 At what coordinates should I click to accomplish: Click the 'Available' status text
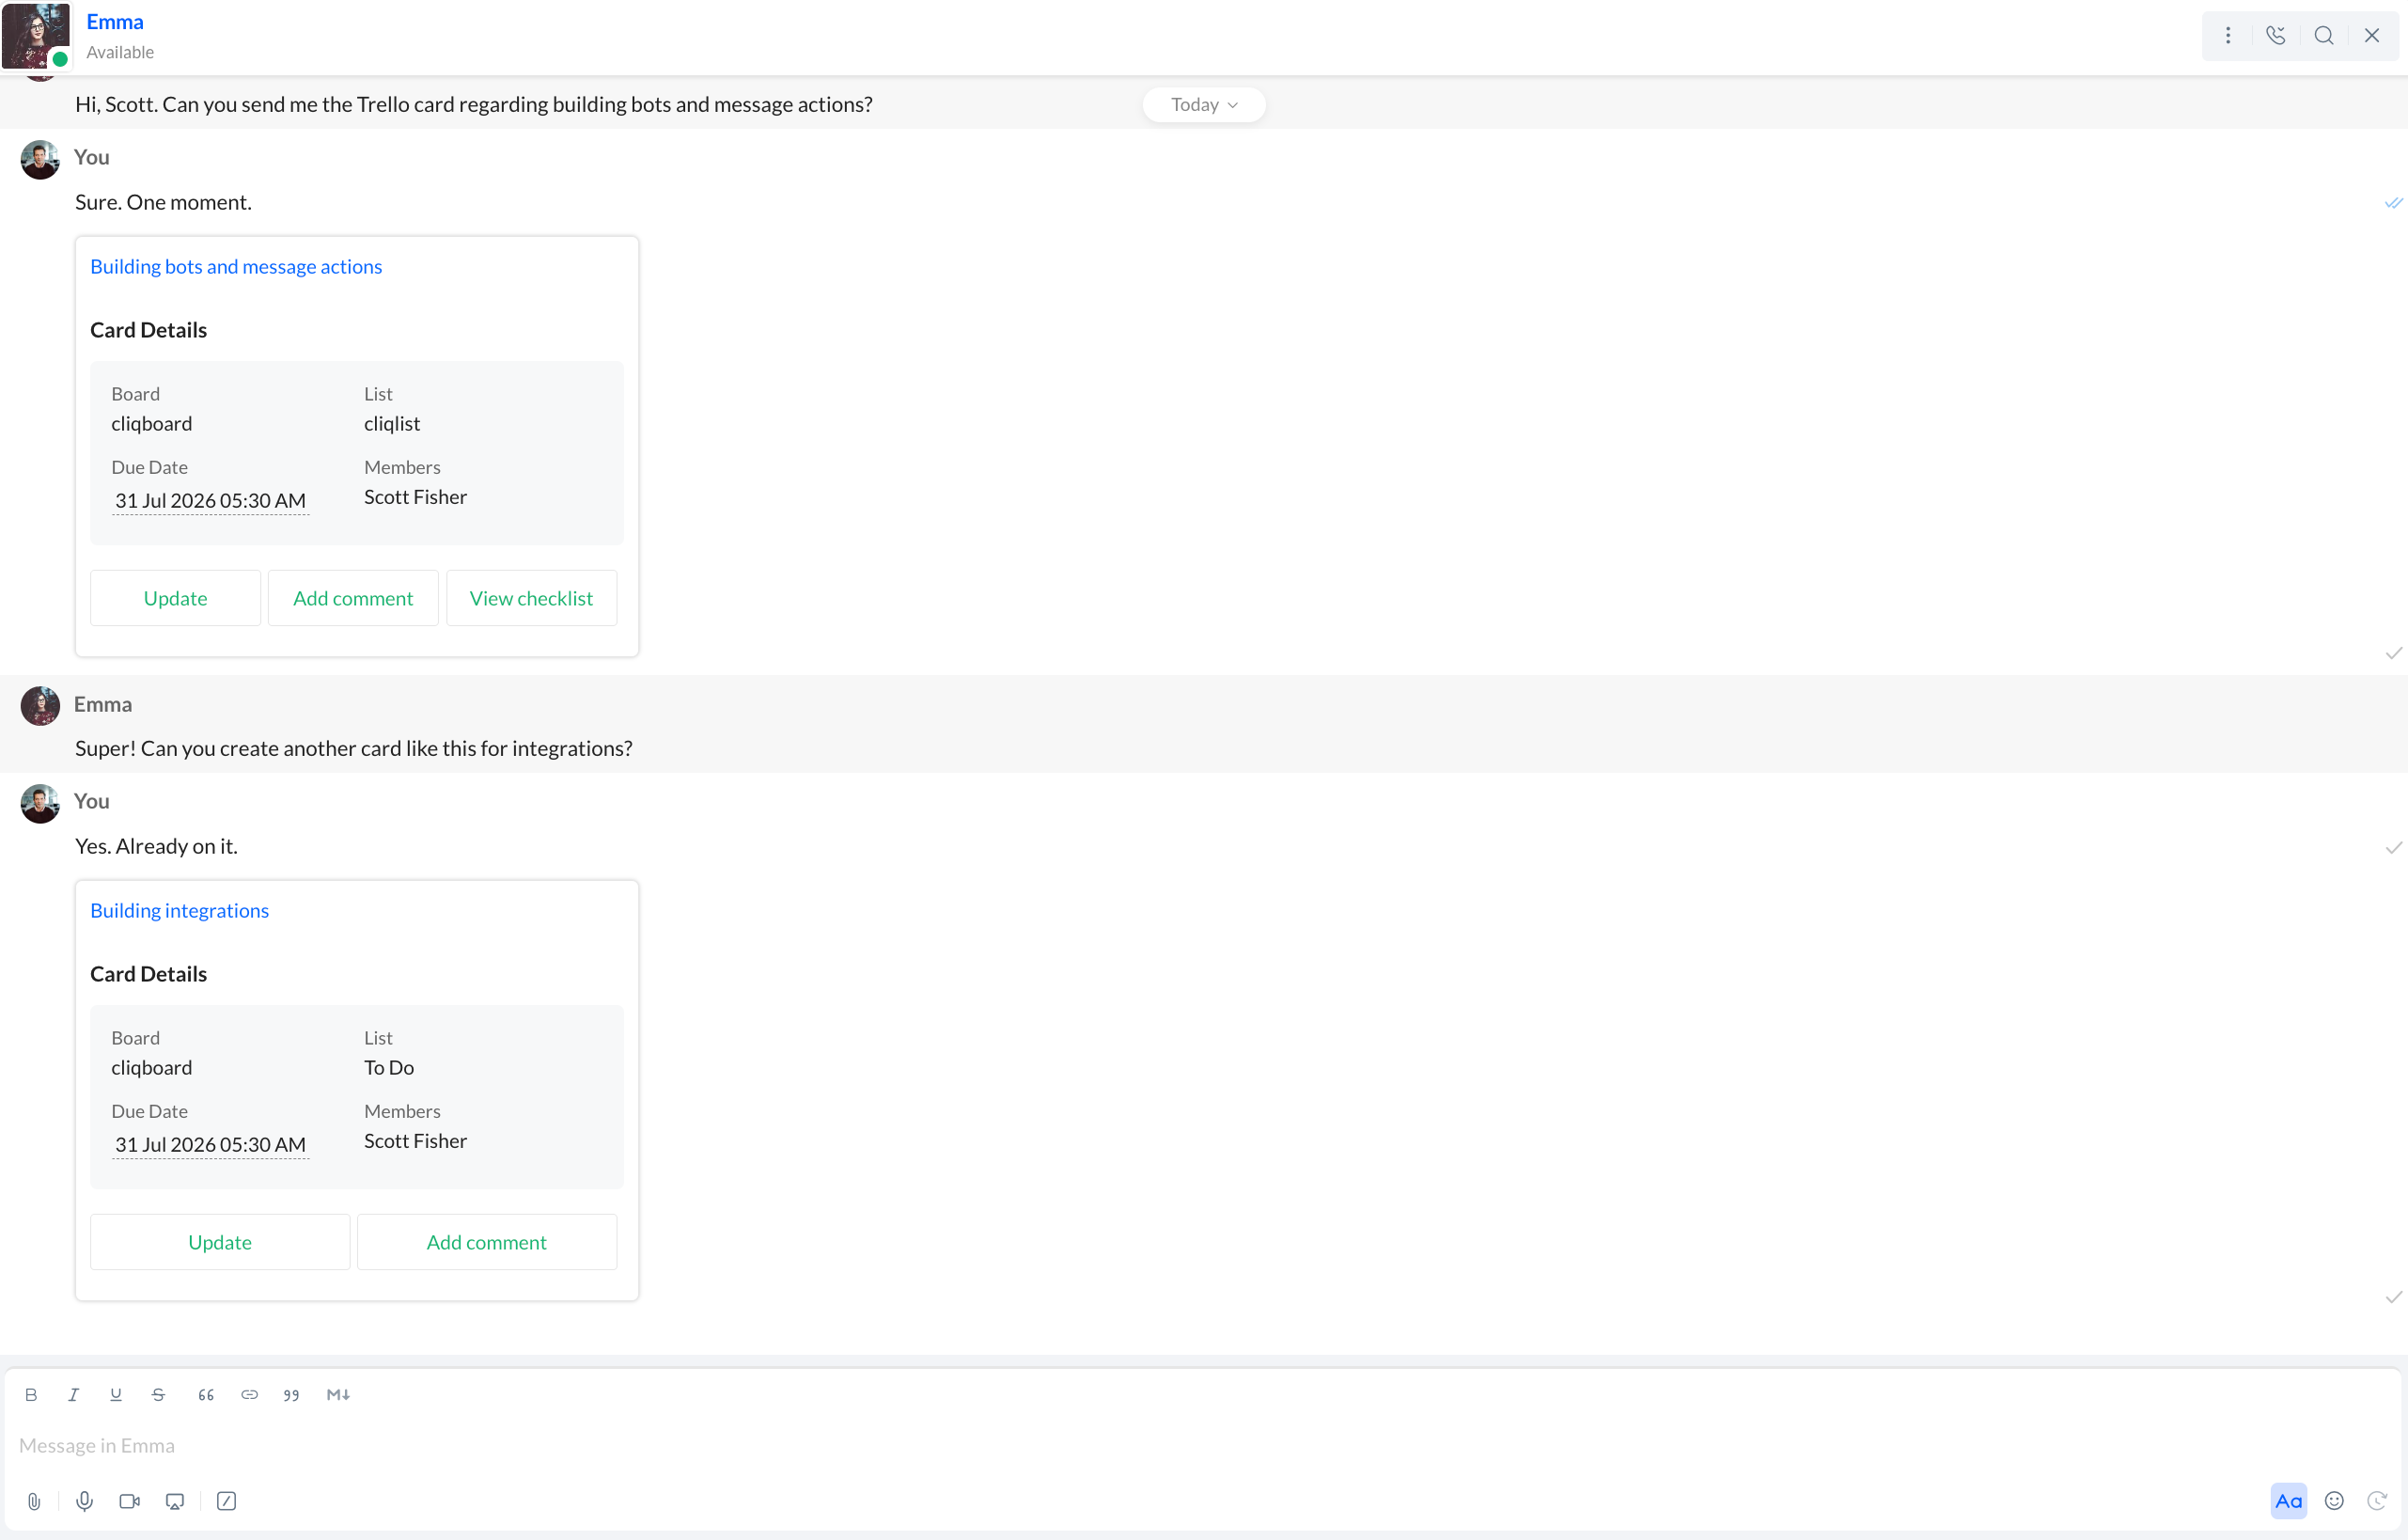[120, 52]
